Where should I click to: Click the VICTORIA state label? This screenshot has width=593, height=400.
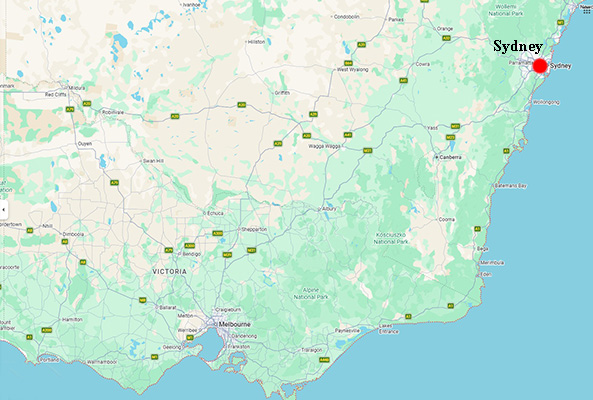pyautogui.click(x=169, y=271)
